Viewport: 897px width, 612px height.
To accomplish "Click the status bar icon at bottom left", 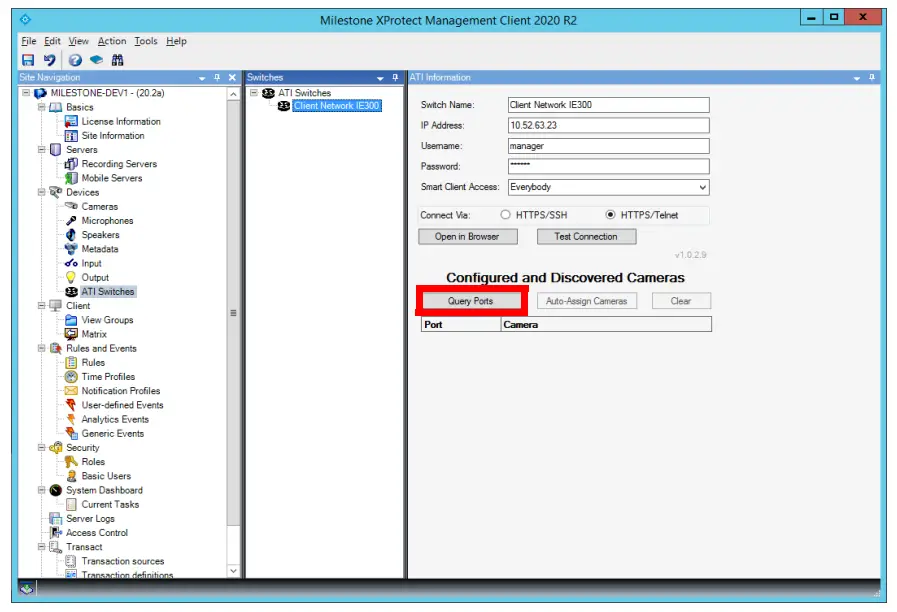I will point(26,587).
